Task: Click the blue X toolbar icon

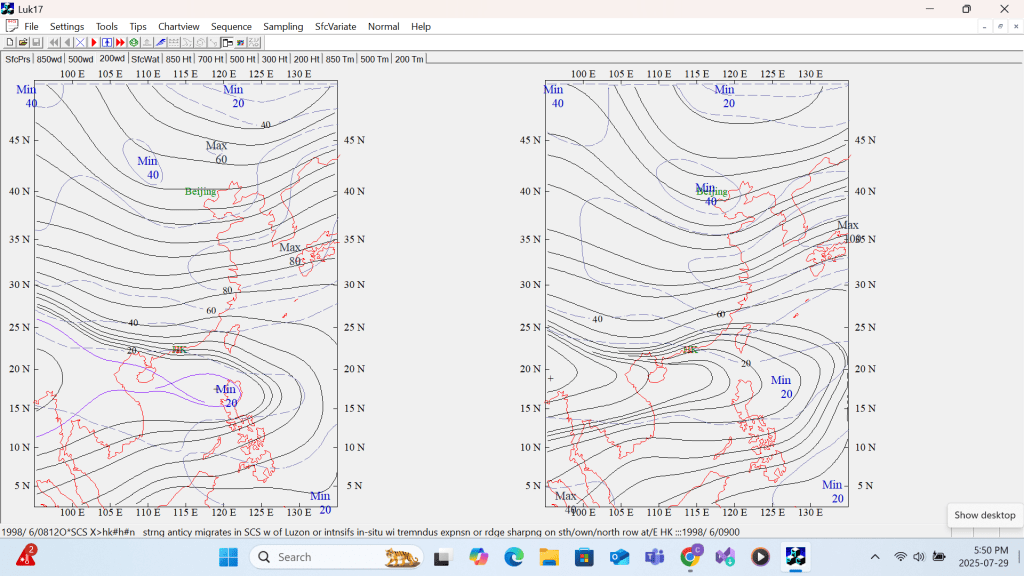Action: click(x=80, y=43)
